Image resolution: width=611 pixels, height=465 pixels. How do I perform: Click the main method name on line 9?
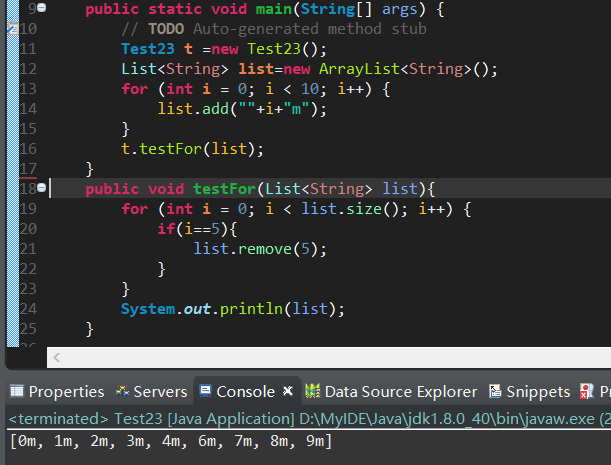tap(274, 9)
